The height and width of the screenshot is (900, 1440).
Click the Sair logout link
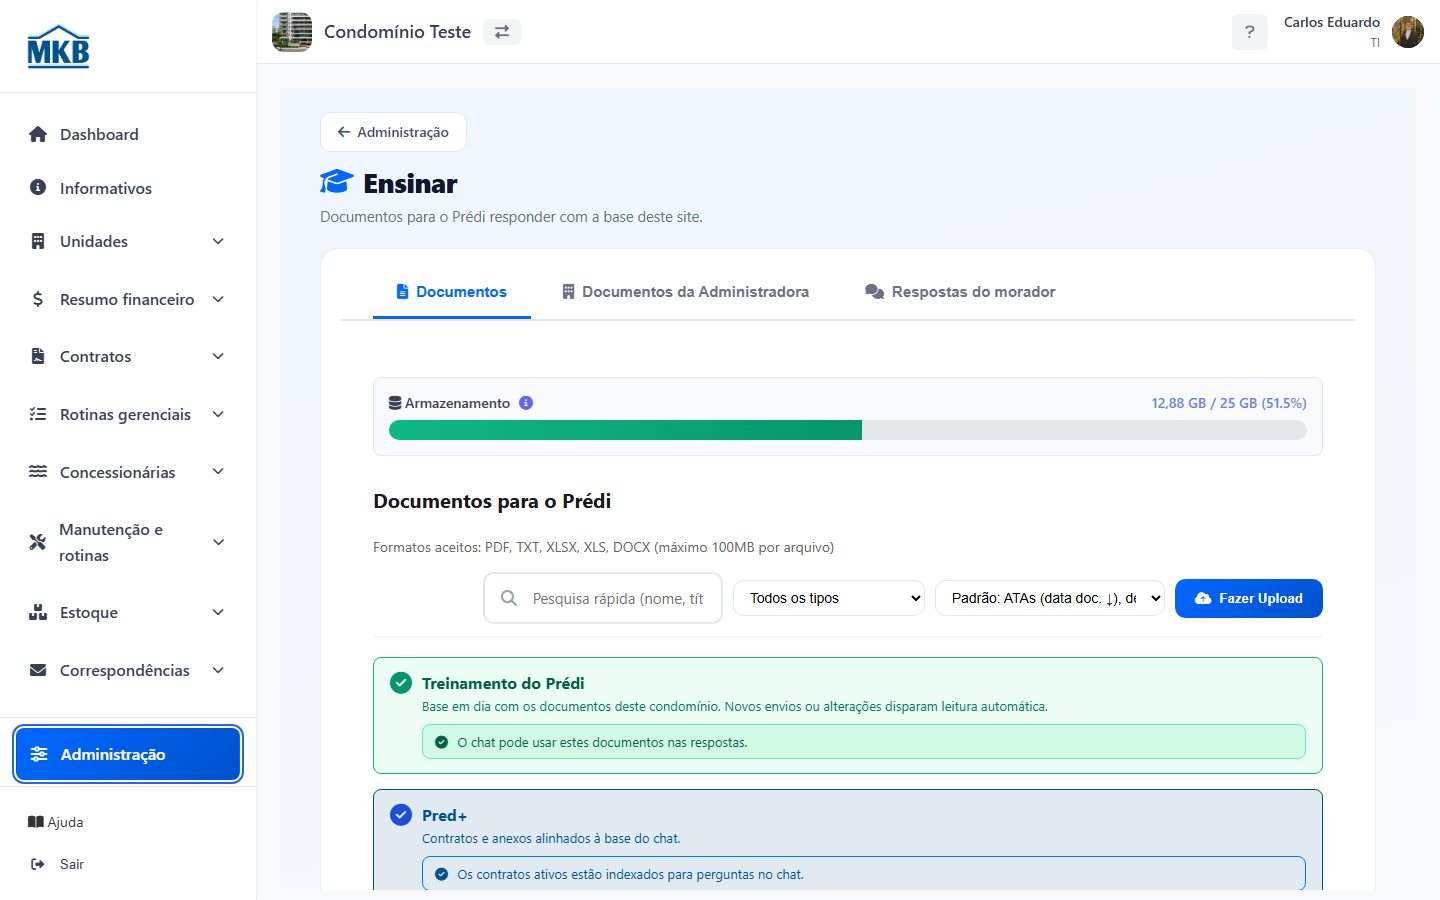[x=58, y=864]
